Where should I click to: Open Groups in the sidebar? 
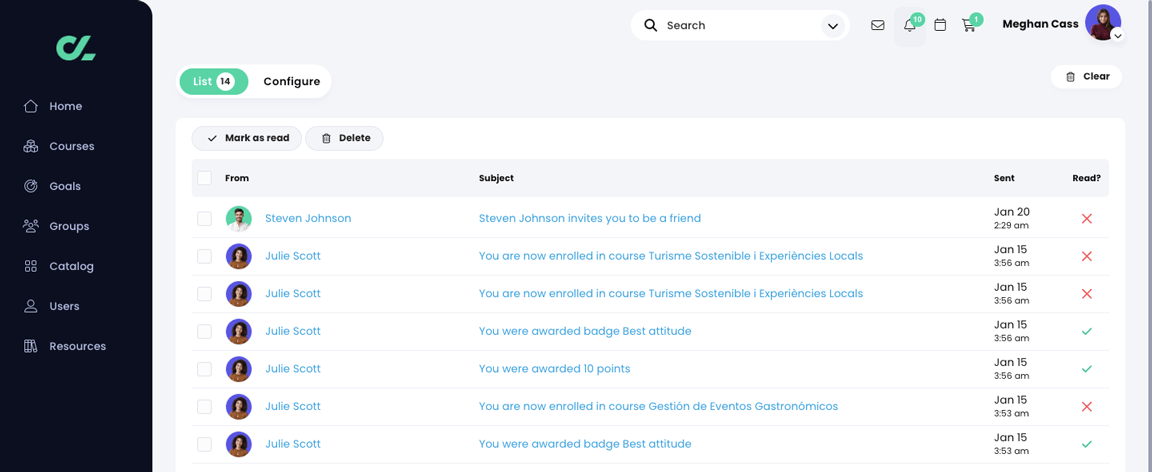(56, 226)
